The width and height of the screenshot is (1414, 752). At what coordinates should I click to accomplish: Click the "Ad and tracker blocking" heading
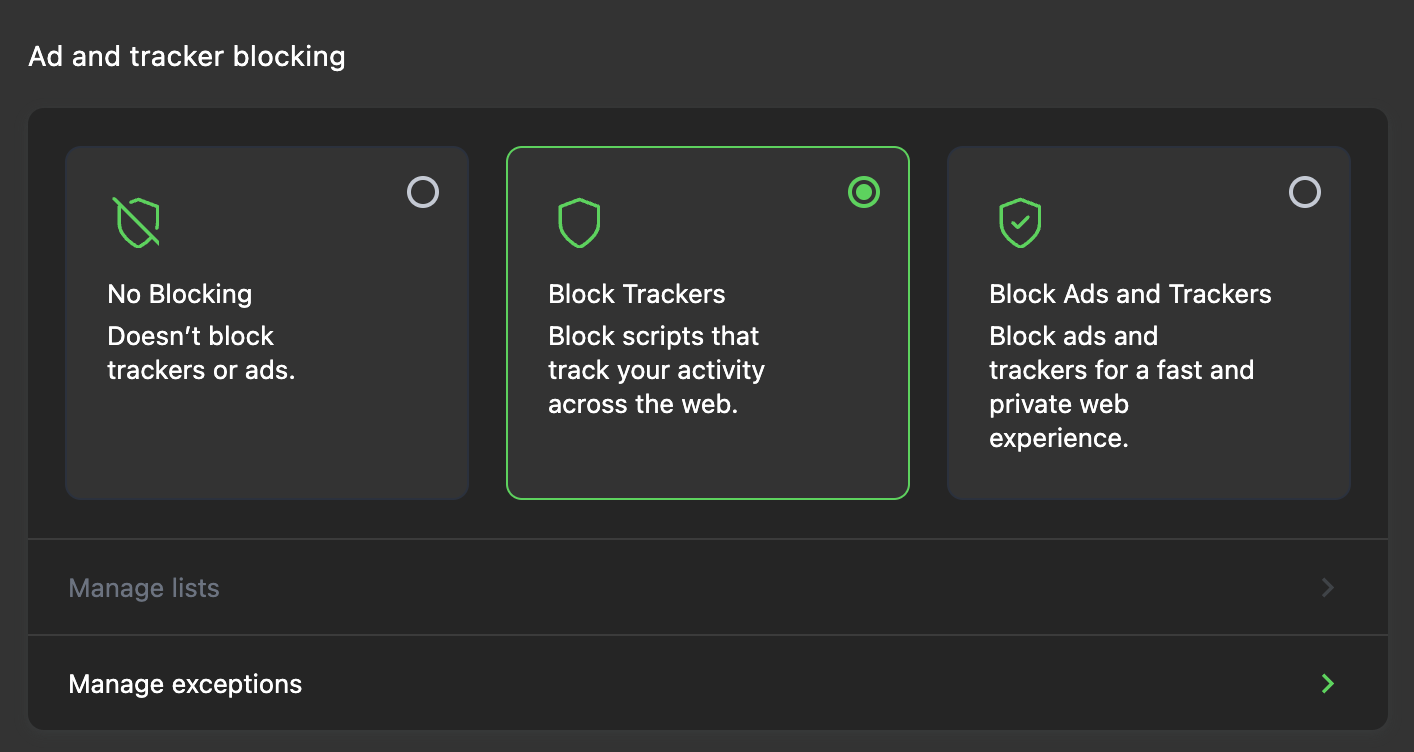pos(187,56)
